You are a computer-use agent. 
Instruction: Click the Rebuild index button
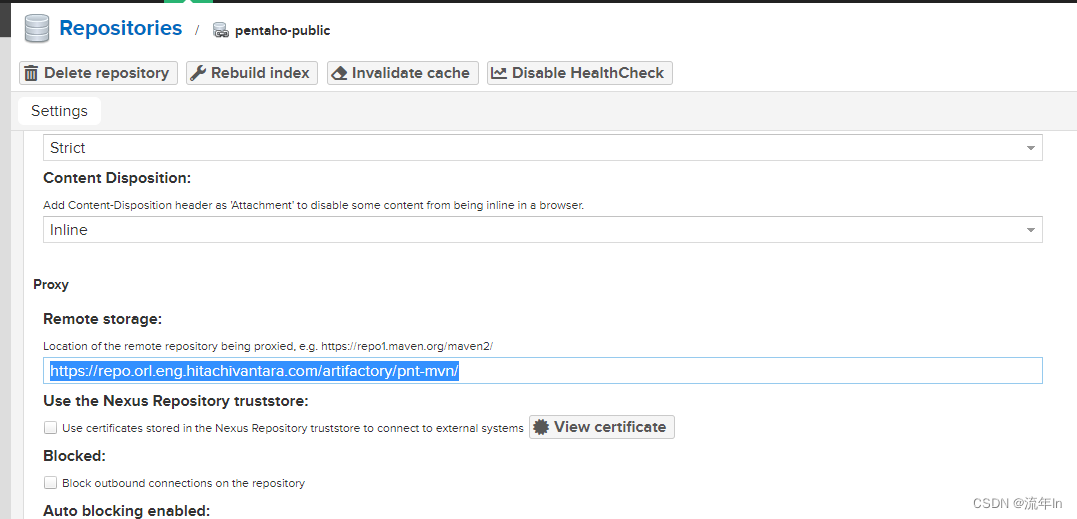[252, 73]
